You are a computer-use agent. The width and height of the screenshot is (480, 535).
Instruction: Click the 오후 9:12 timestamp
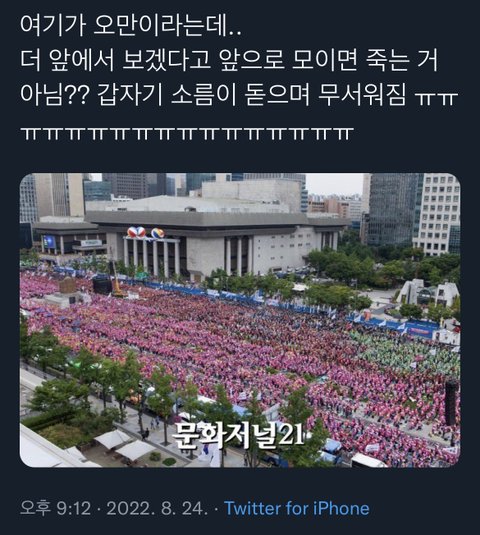coord(56,508)
